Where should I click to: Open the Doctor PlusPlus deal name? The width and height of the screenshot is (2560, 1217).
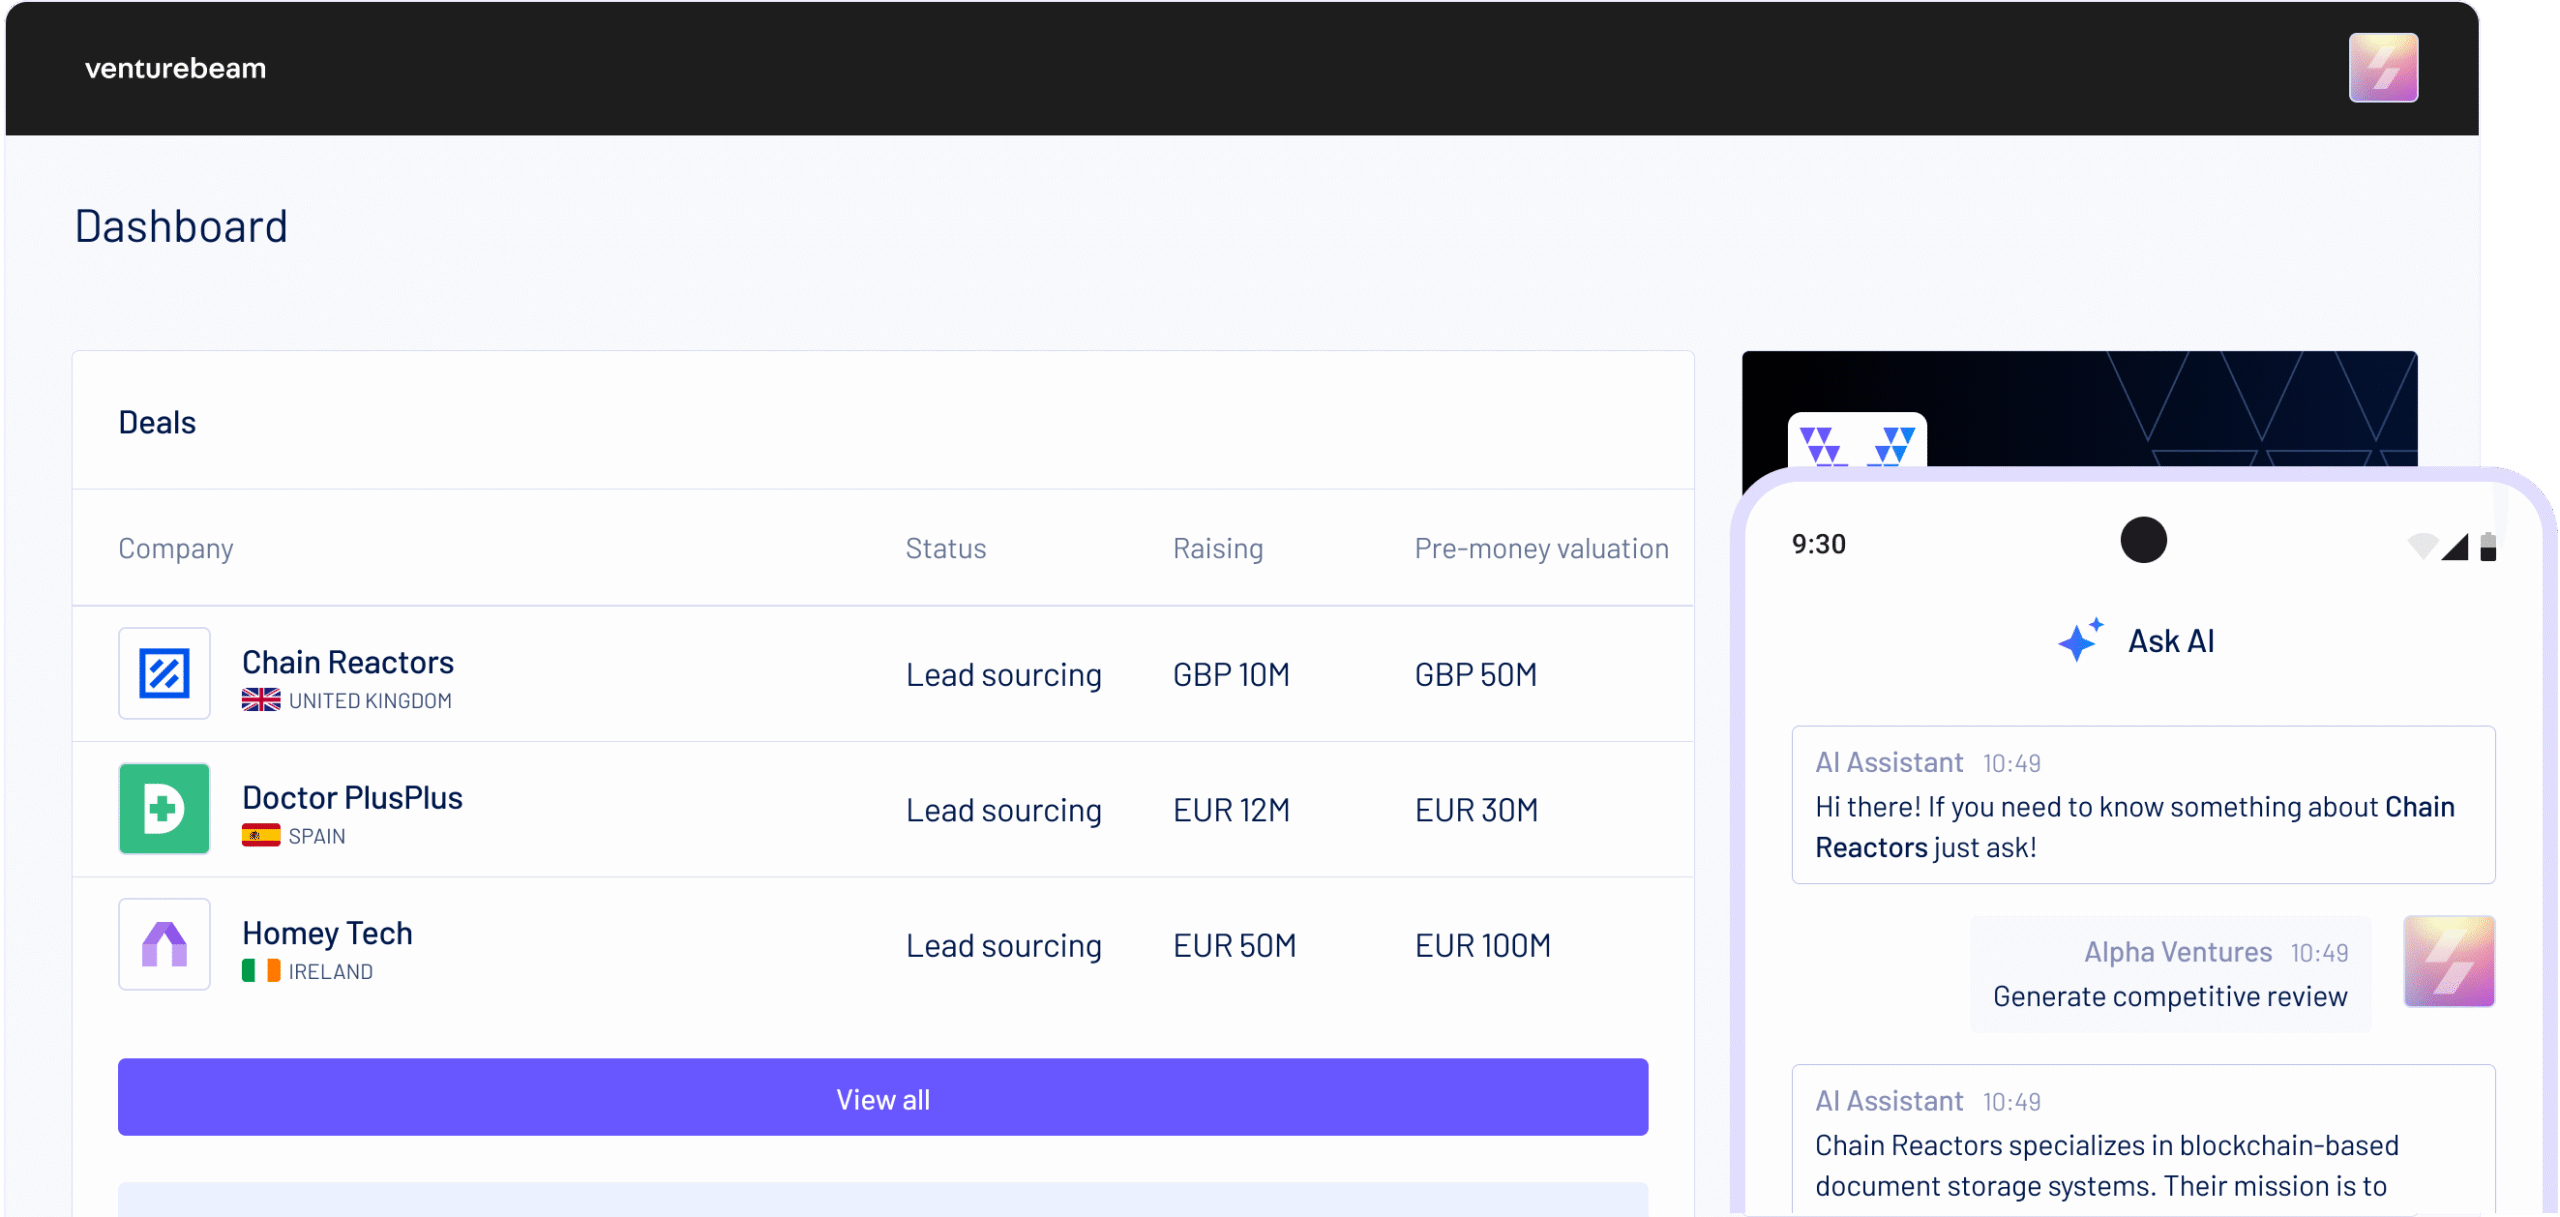pos(352,798)
